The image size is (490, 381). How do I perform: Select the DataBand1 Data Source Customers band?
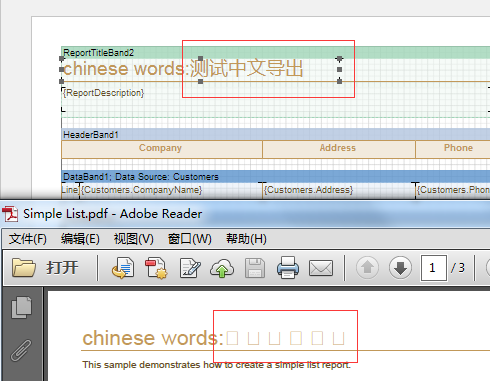tap(275, 176)
